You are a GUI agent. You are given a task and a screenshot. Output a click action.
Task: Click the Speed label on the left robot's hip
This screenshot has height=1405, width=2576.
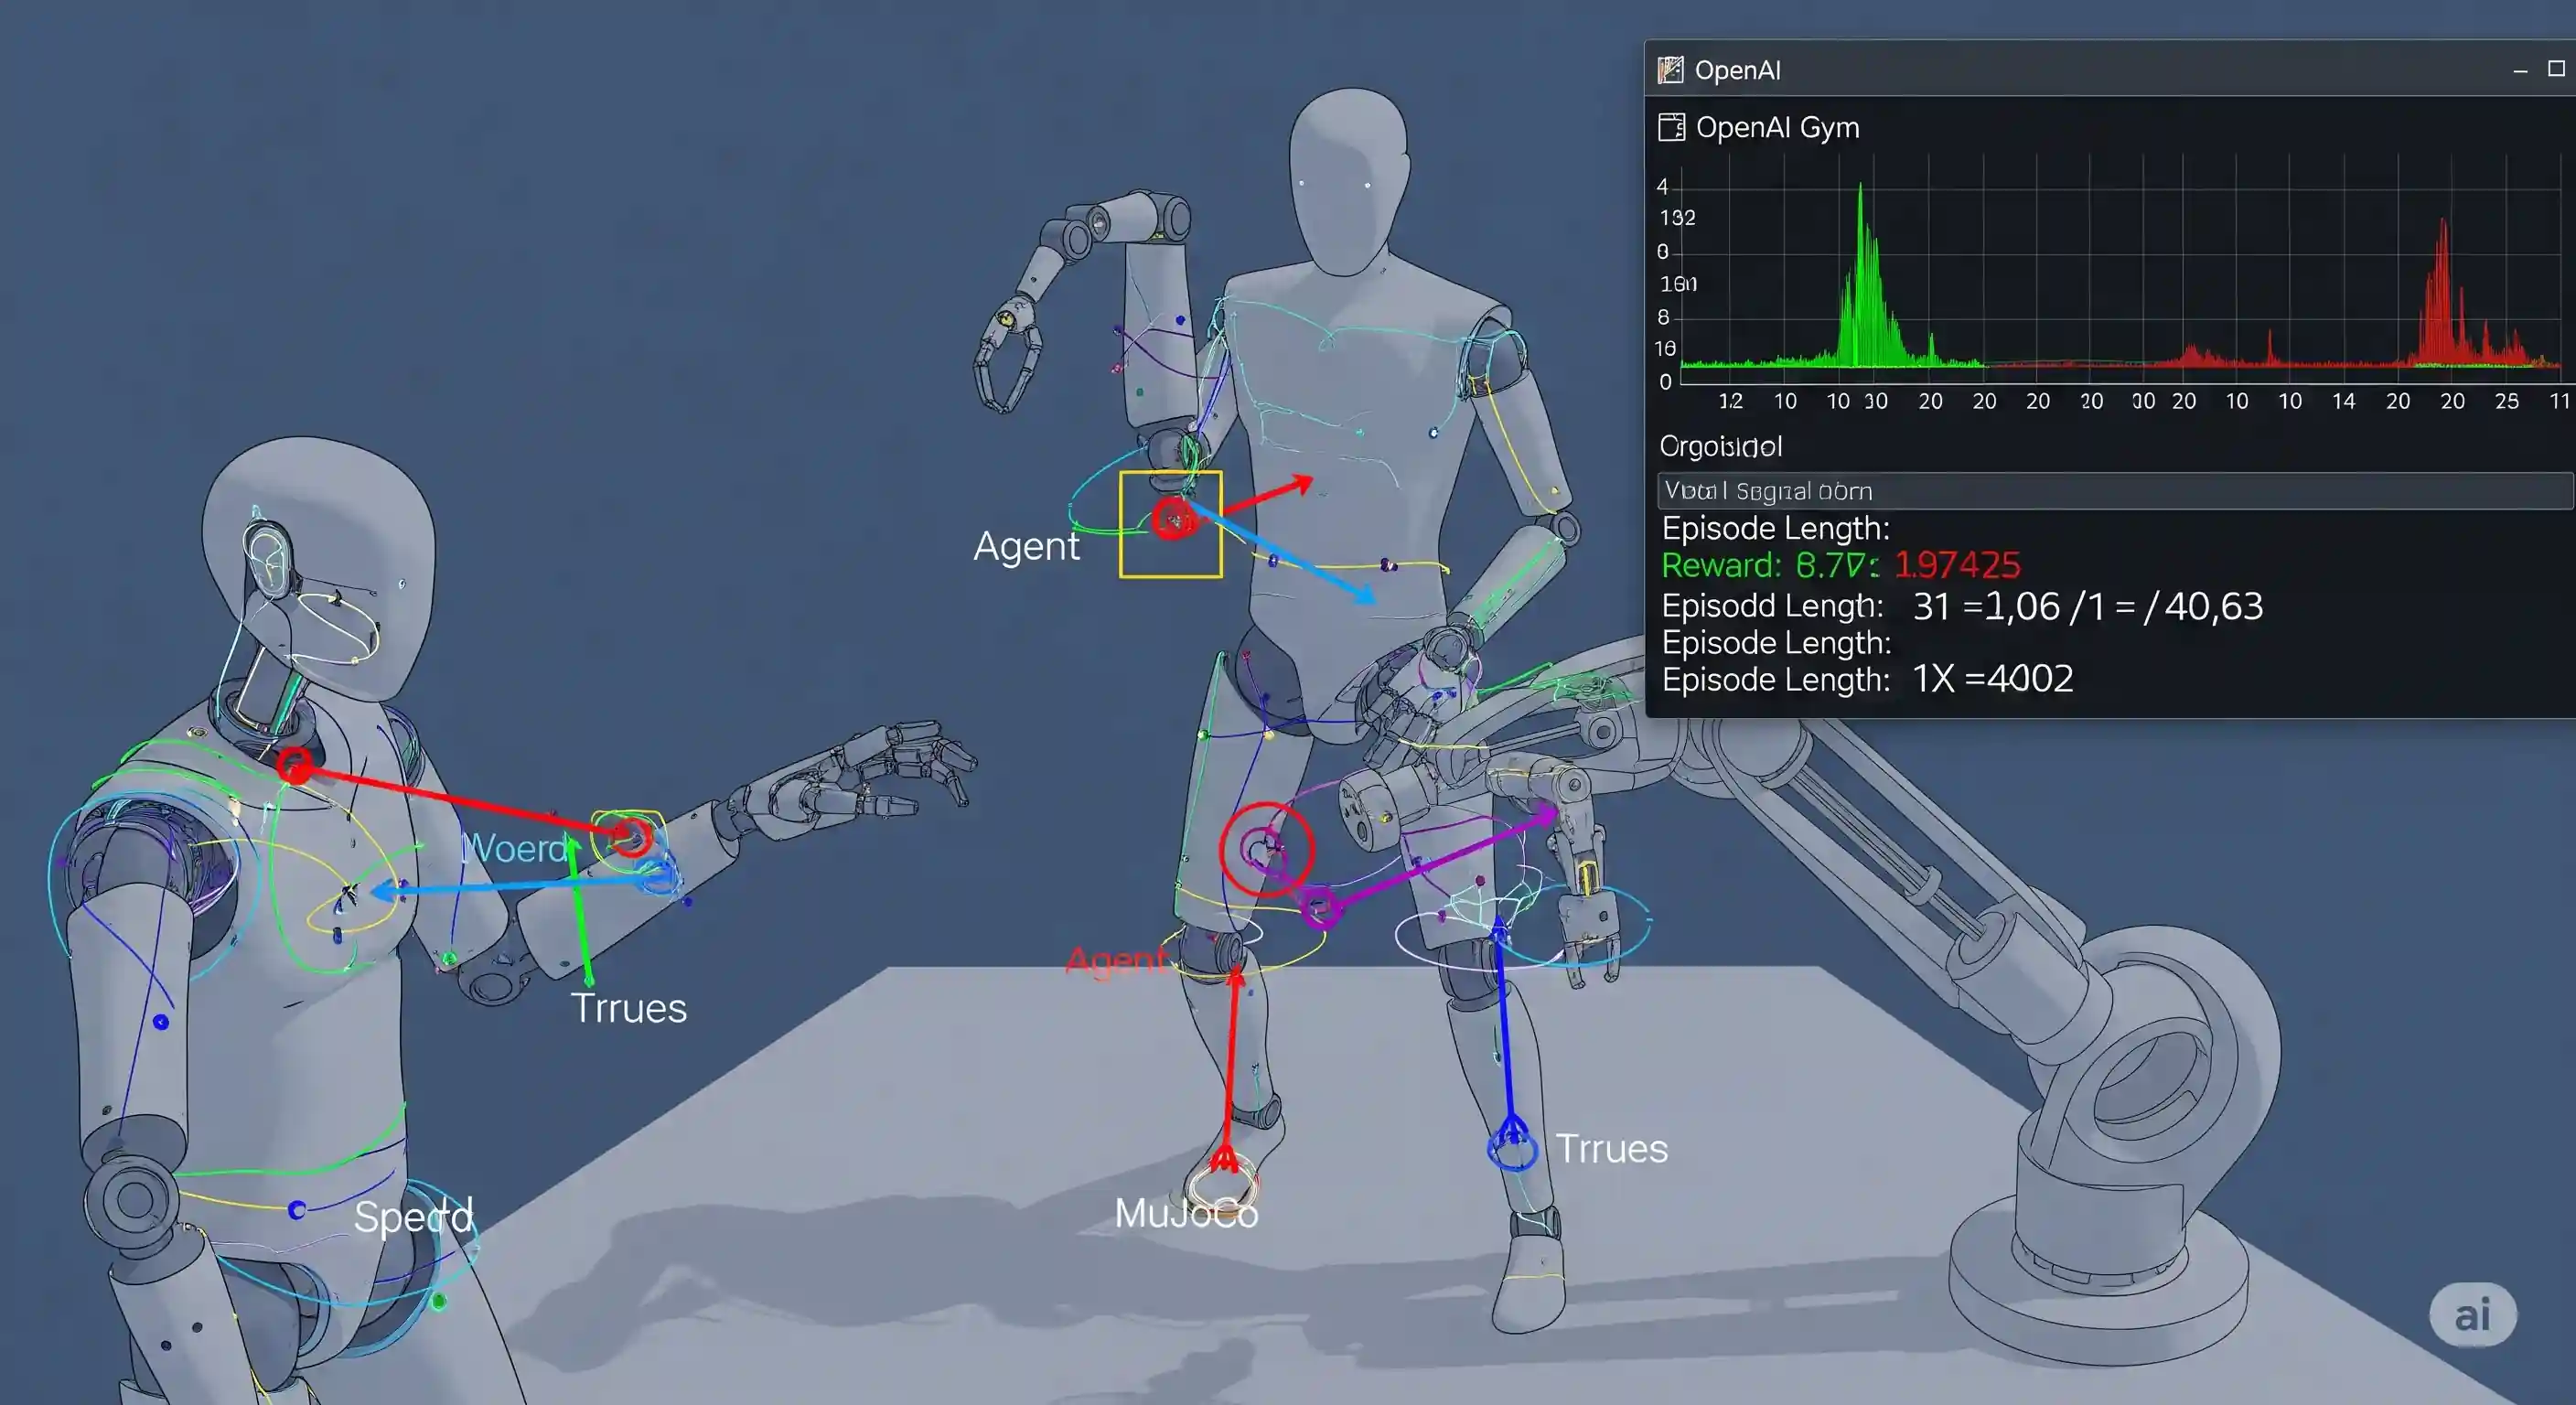pos(413,1216)
